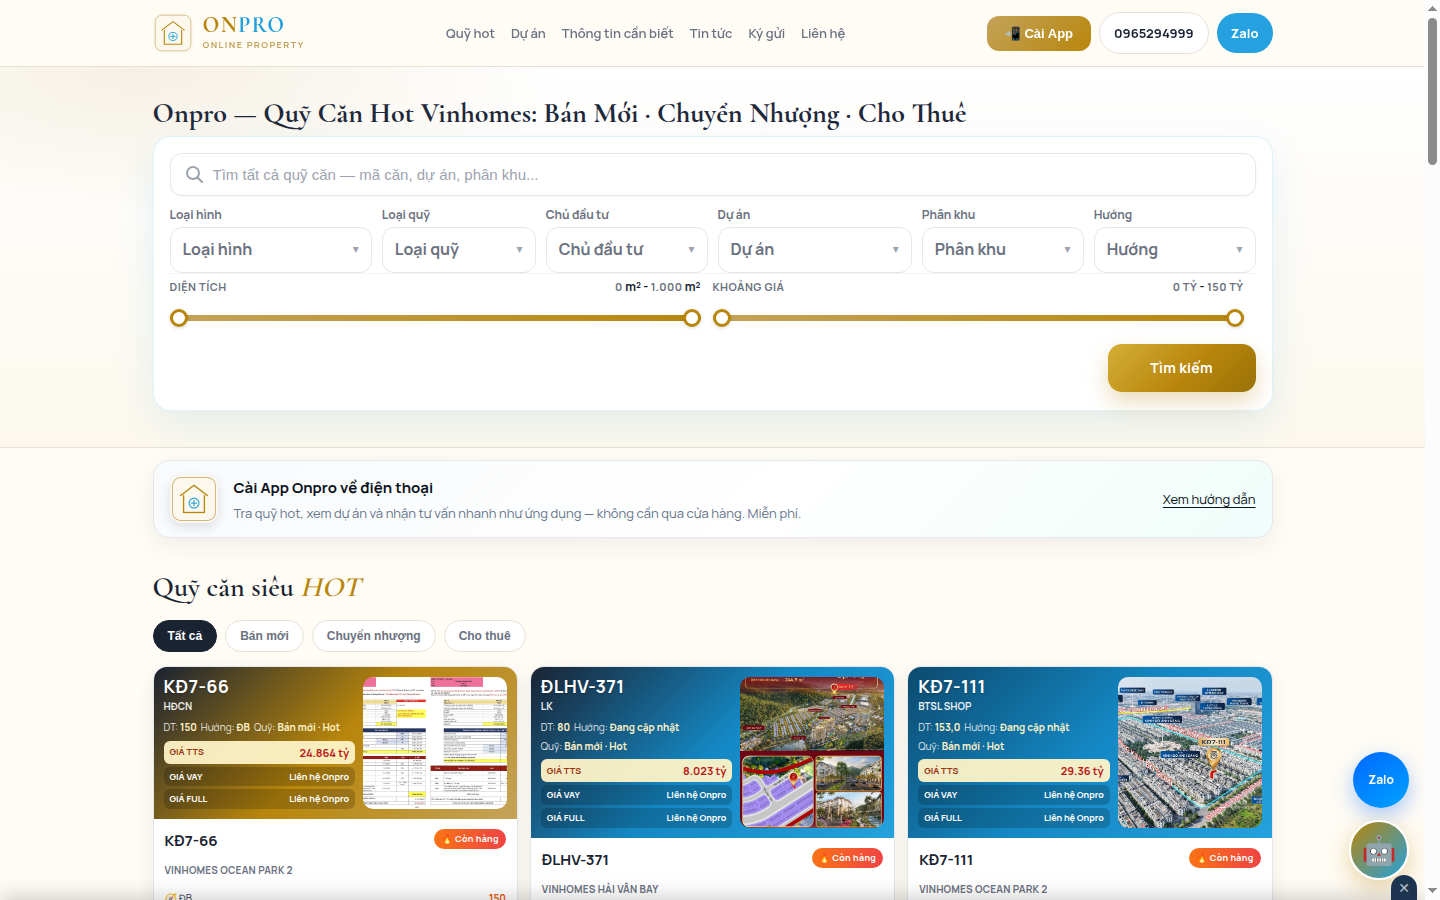This screenshot has width=1440, height=900.
Task: Click Còn hàng badge on KĐ7-111
Action: point(1225,858)
